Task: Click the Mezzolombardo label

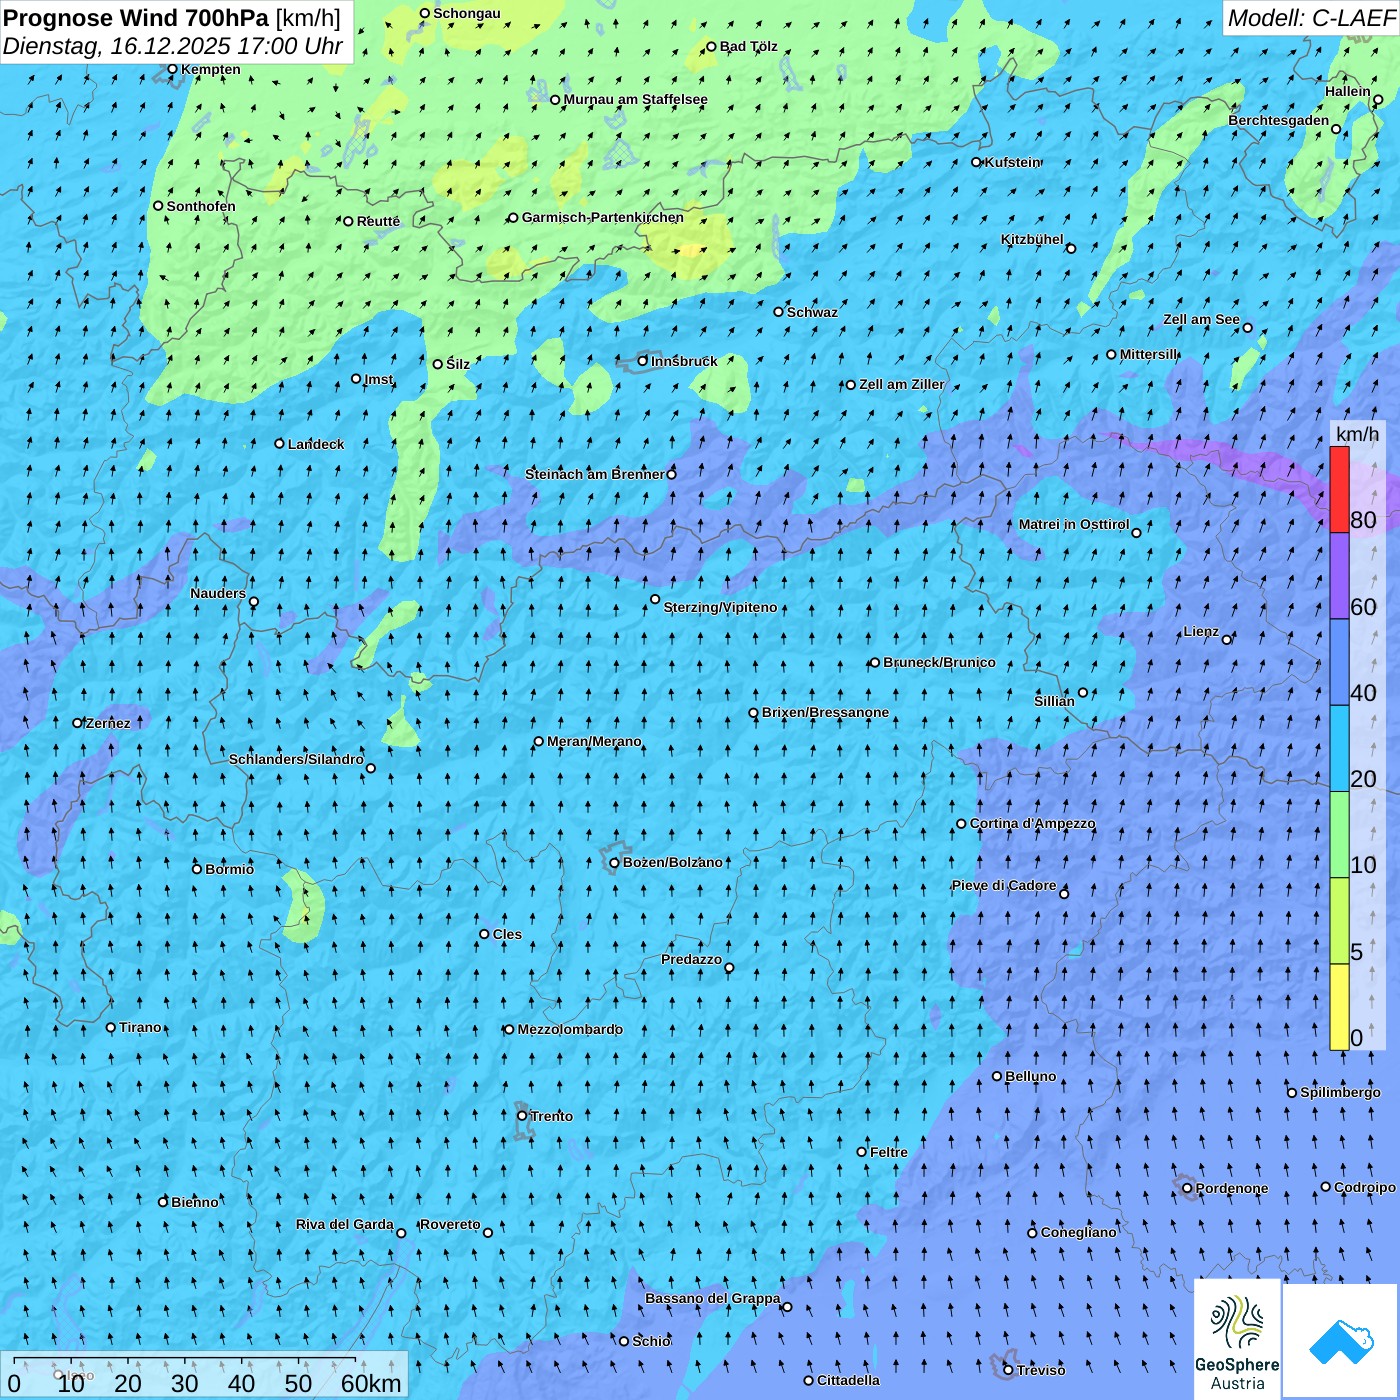Action: tap(570, 1029)
